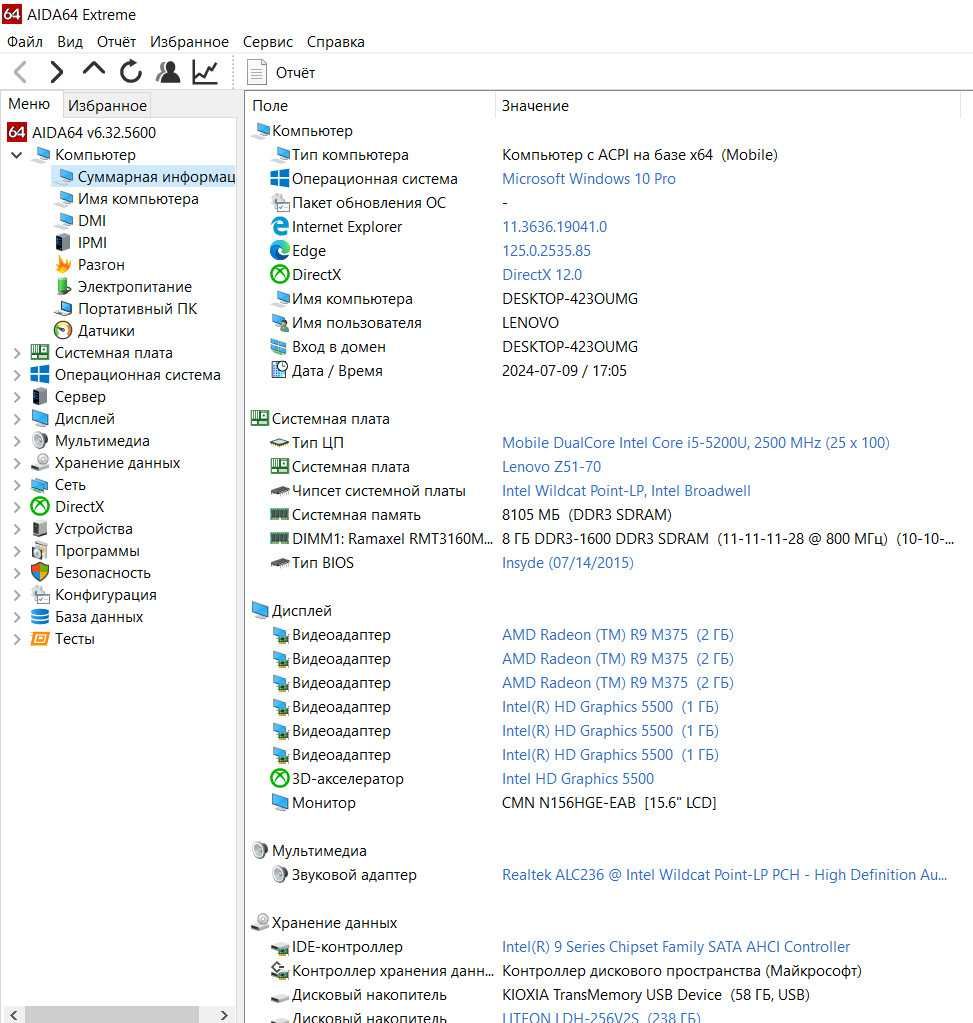973x1023 pixels.
Task: Open Mobile DualCore Intel Core i5-5200U link
Action: point(696,443)
